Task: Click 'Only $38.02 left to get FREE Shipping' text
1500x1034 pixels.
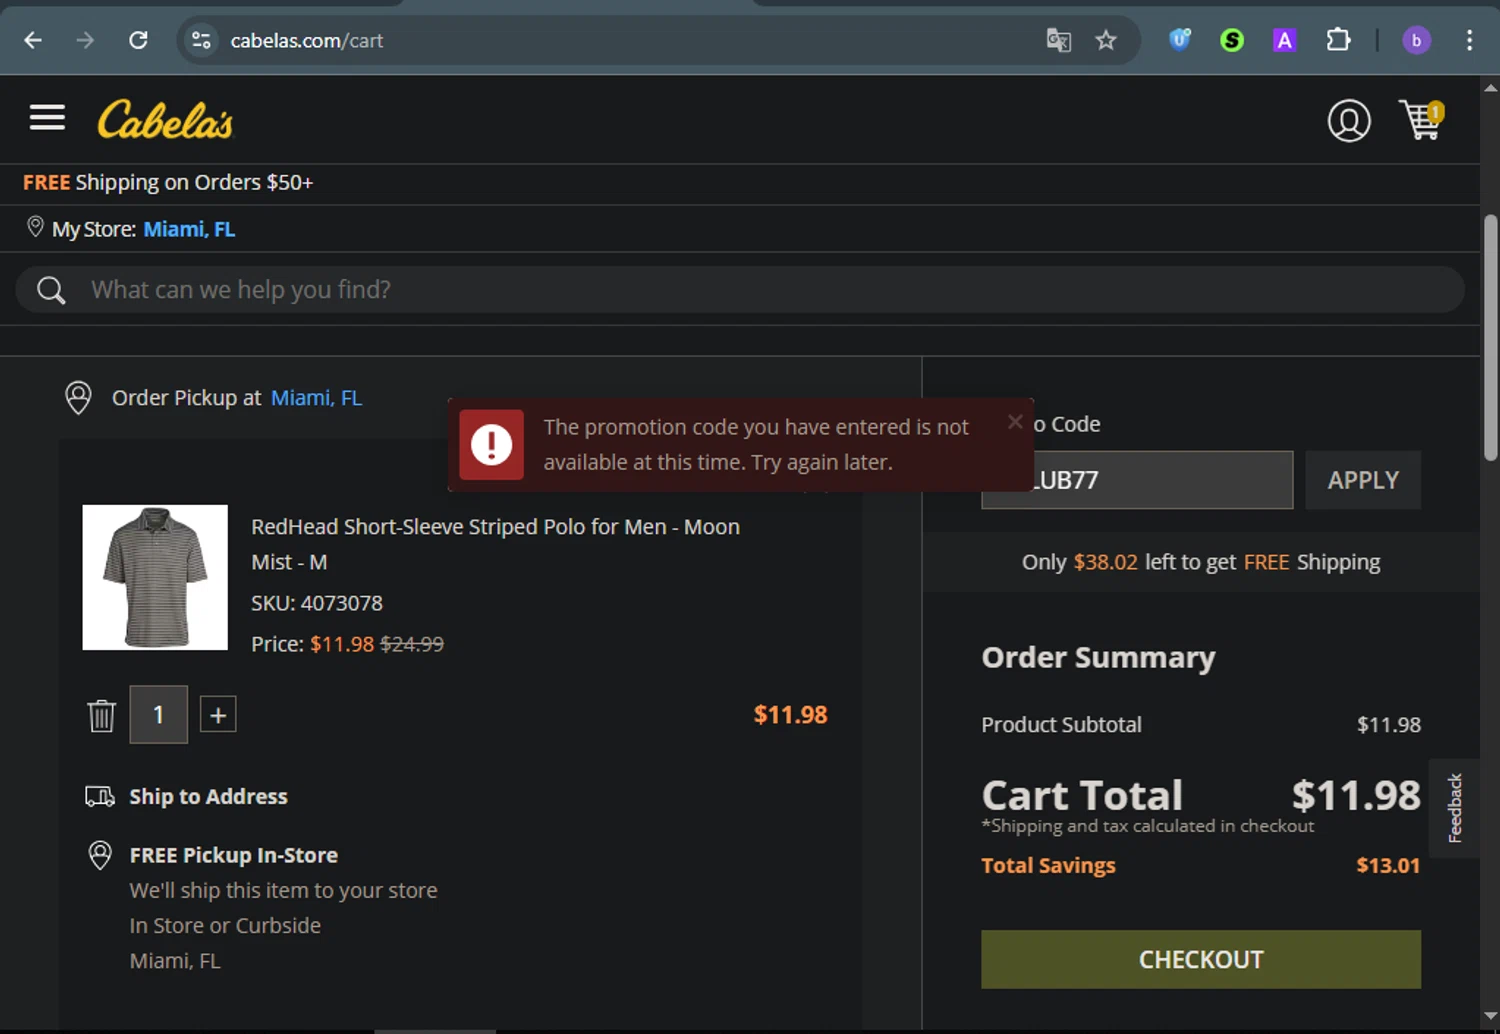Action: pyautogui.click(x=1201, y=562)
